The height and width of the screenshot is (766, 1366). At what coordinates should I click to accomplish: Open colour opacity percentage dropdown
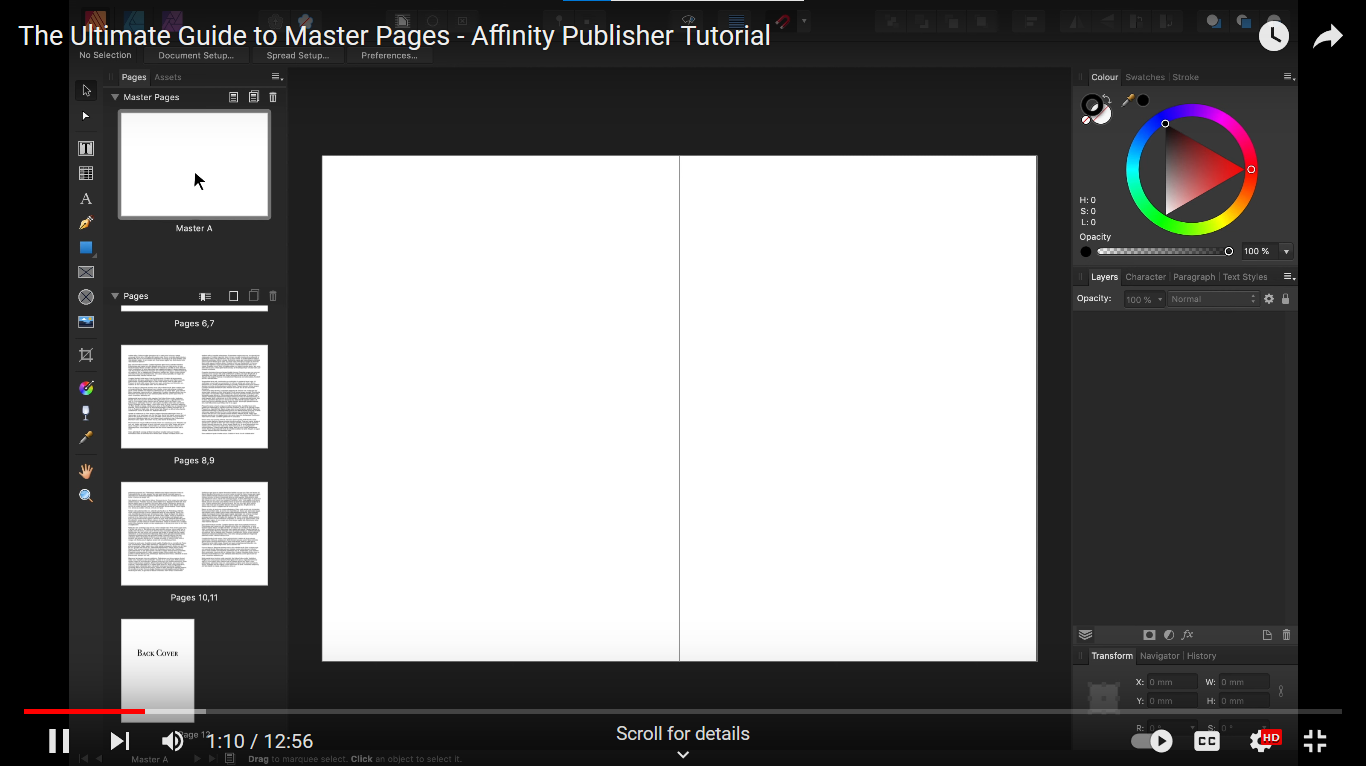pos(1286,251)
